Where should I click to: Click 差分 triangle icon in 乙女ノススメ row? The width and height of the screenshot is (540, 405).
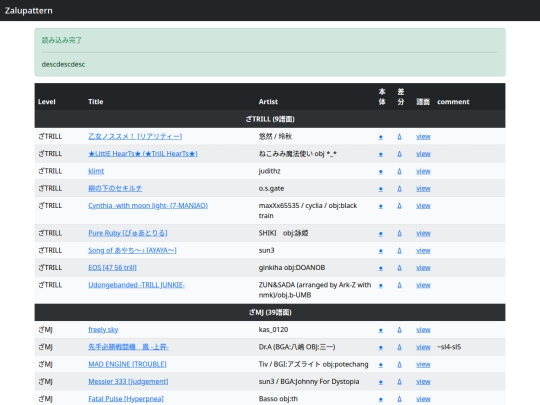[399, 136]
